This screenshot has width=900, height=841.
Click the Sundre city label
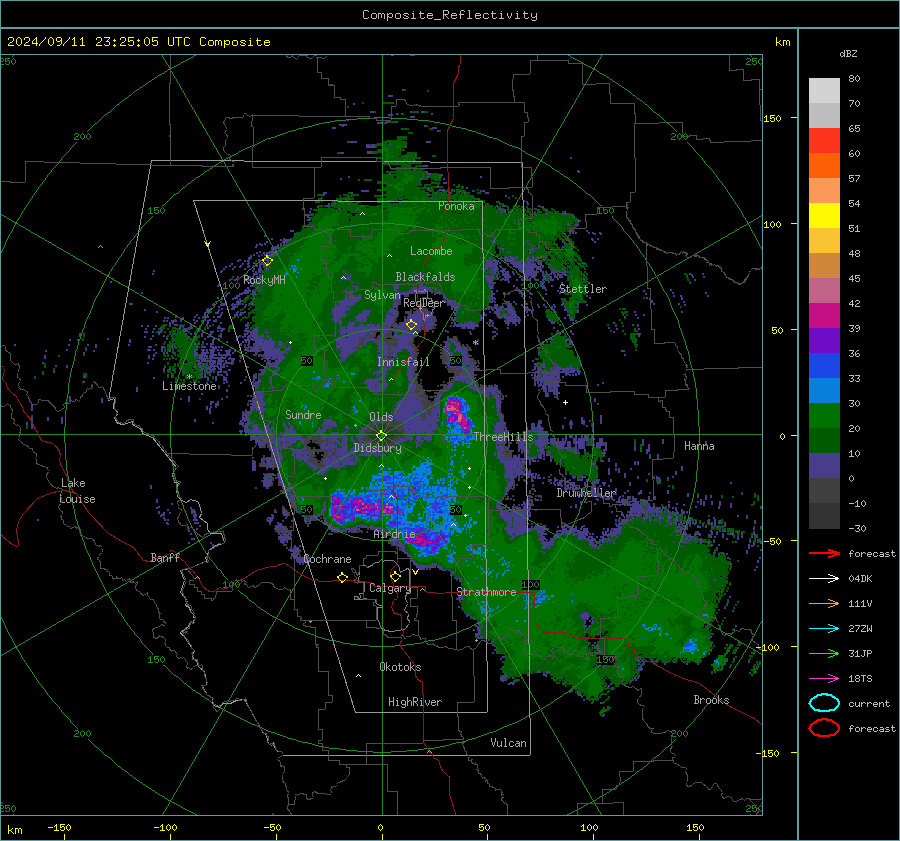303,414
